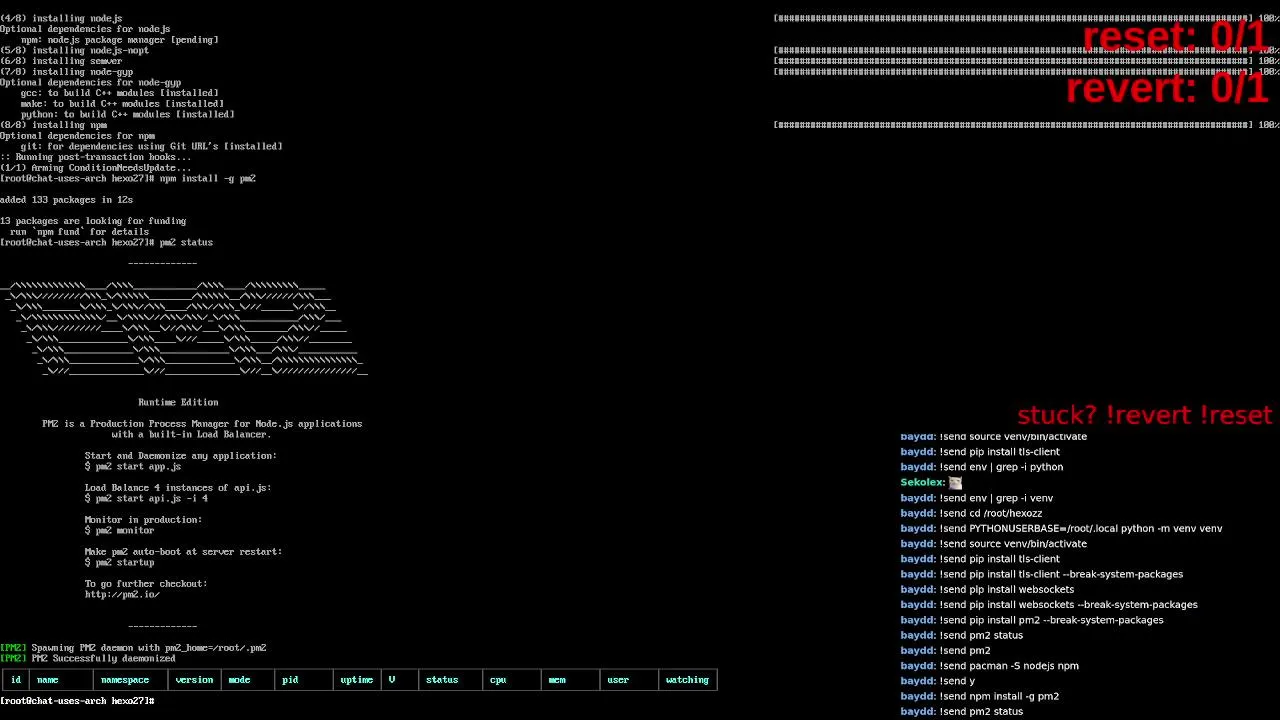Viewport: 1280px width, 720px height.
Task: Select the 'namespace' column header
Action: tap(125, 680)
